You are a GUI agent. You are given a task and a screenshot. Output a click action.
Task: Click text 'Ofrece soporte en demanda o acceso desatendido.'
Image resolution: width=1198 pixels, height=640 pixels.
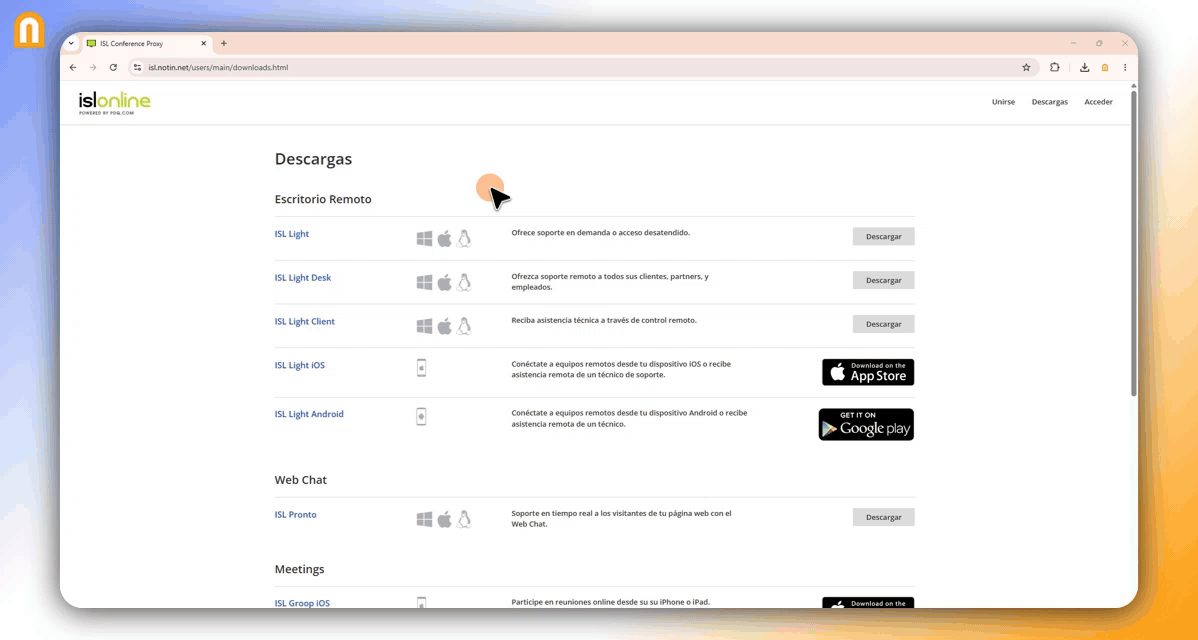[601, 232]
